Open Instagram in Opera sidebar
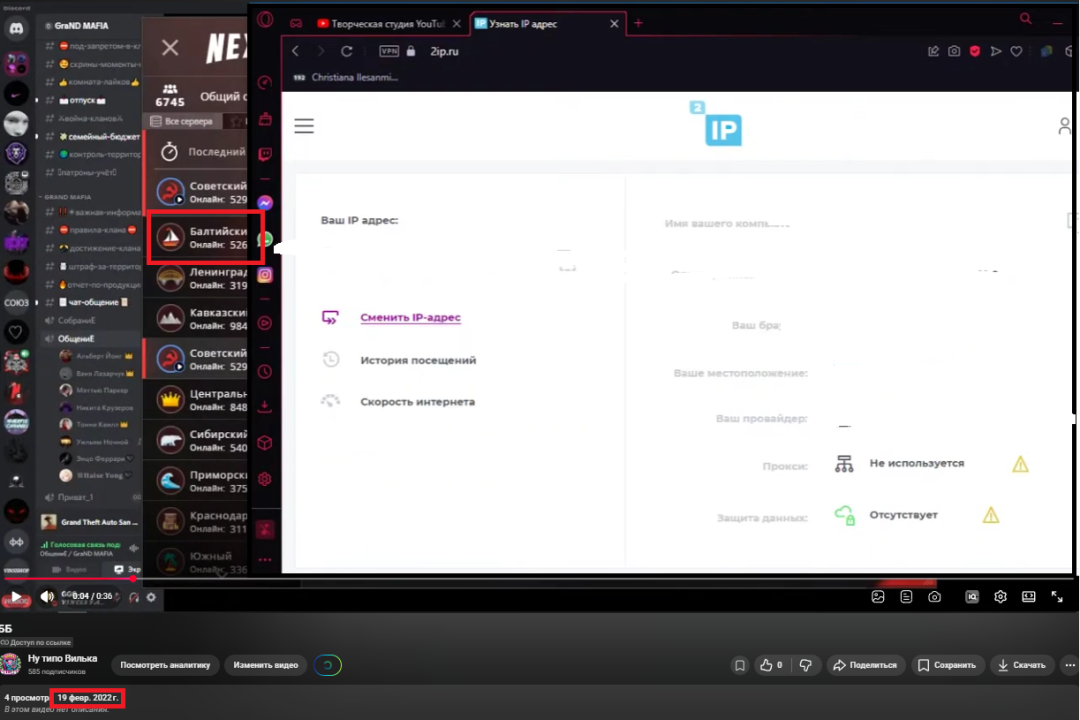Image resolution: width=1080 pixels, height=720 pixels. pyautogui.click(x=265, y=275)
